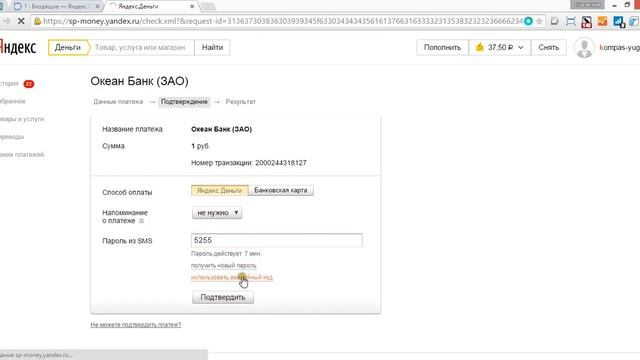Open the payment reminder dropdown set to не нужно
Screen dimensions: 640x360
[x=217, y=213]
